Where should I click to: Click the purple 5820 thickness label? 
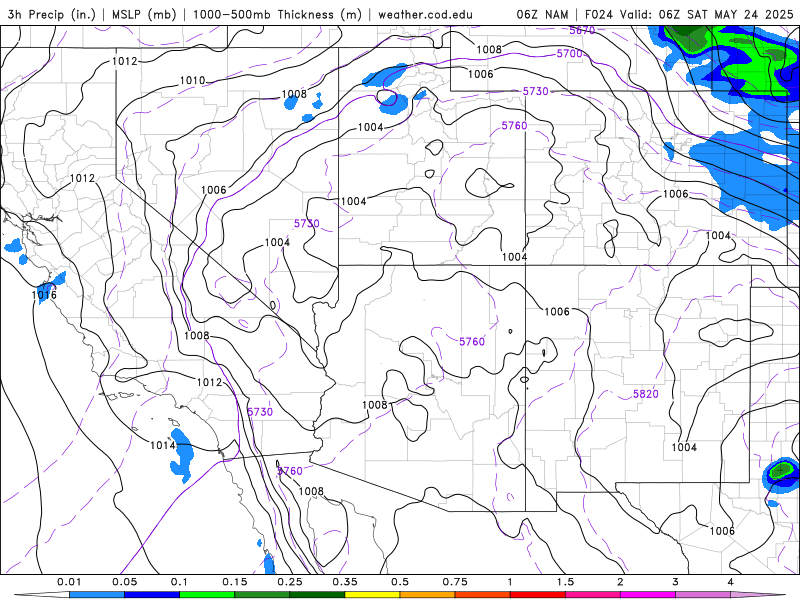pos(645,394)
